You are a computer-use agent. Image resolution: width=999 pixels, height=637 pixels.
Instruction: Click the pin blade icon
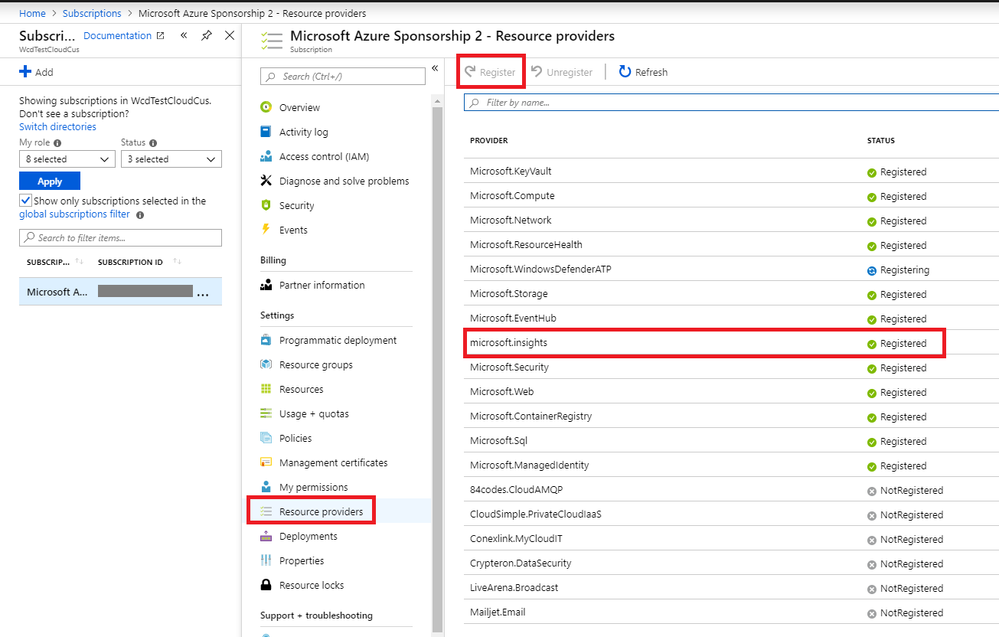(206, 36)
